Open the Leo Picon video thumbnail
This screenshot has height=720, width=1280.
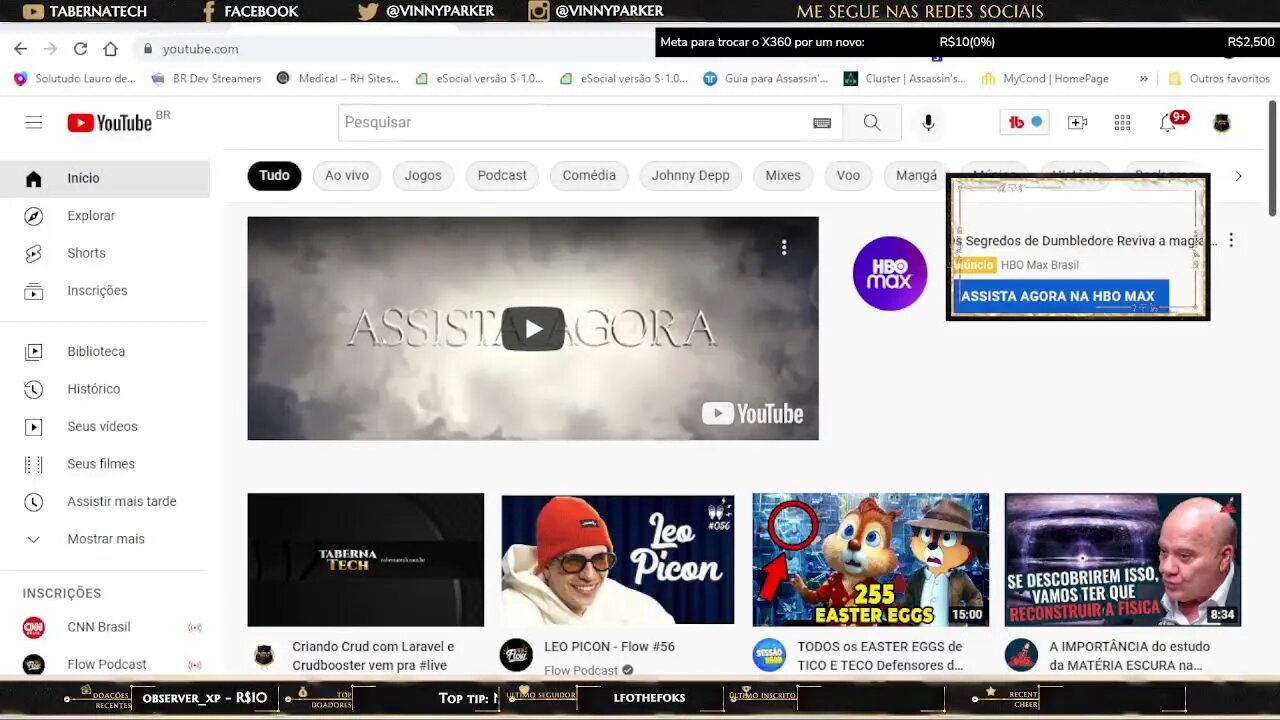(618, 560)
